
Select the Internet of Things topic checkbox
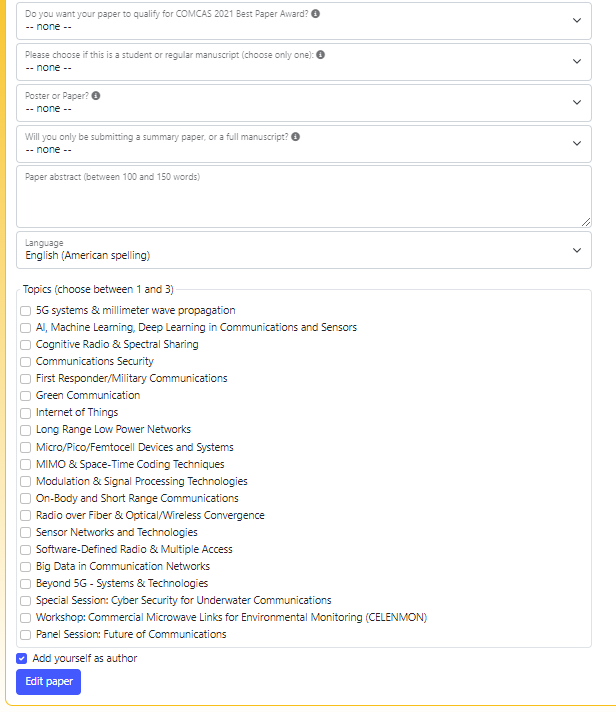click(25, 413)
